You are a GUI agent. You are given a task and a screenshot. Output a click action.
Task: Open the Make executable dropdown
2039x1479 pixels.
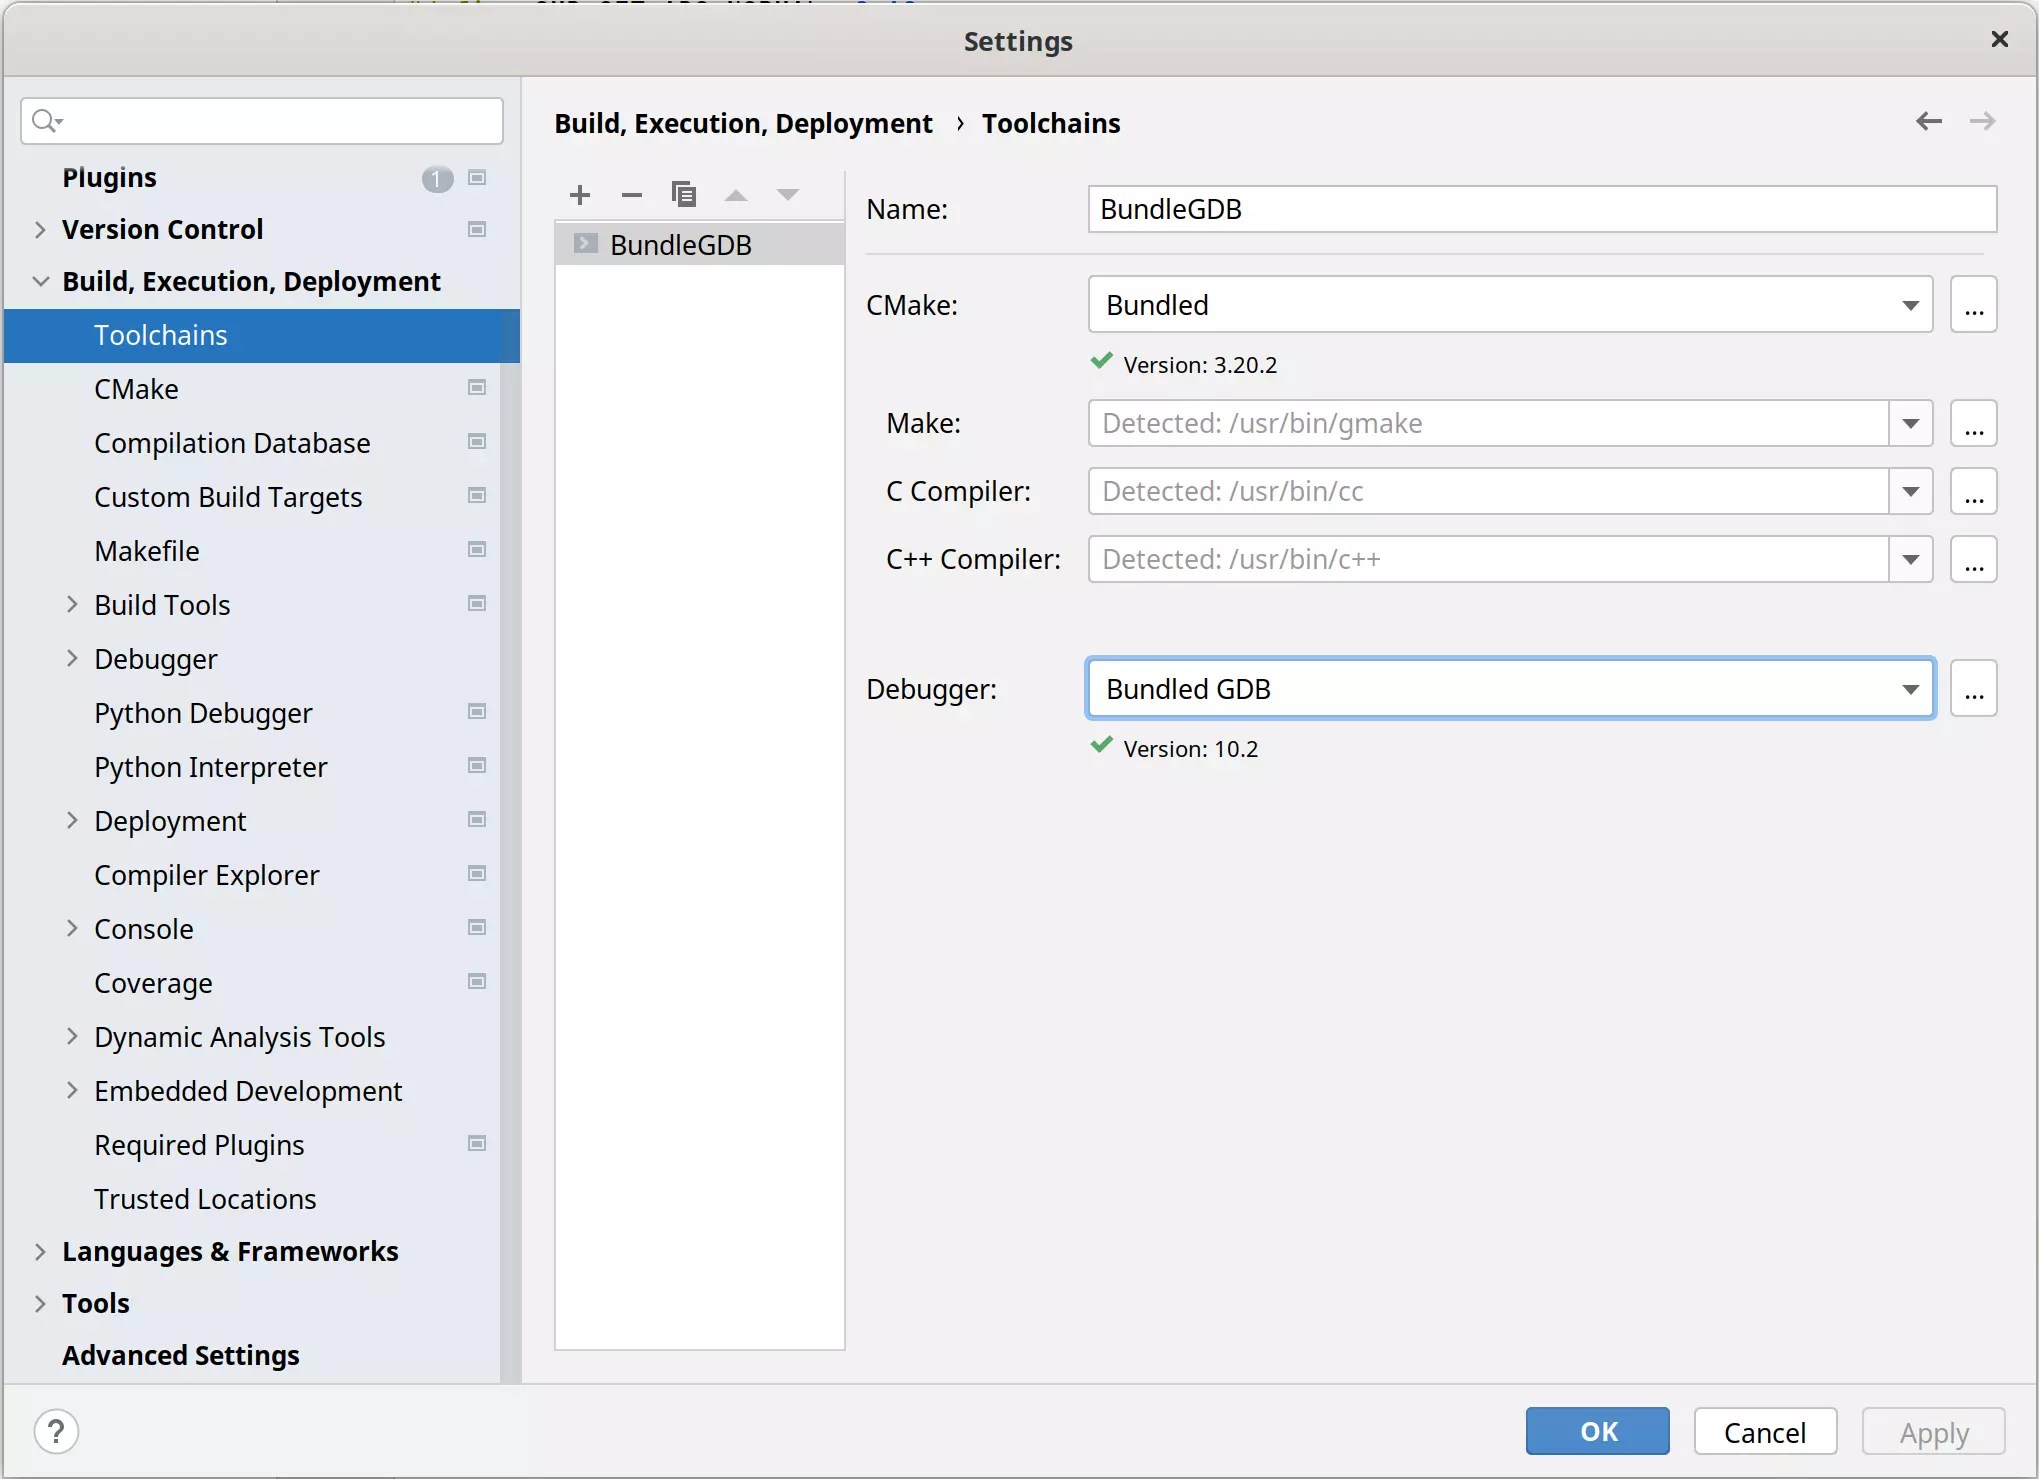pyautogui.click(x=1910, y=423)
